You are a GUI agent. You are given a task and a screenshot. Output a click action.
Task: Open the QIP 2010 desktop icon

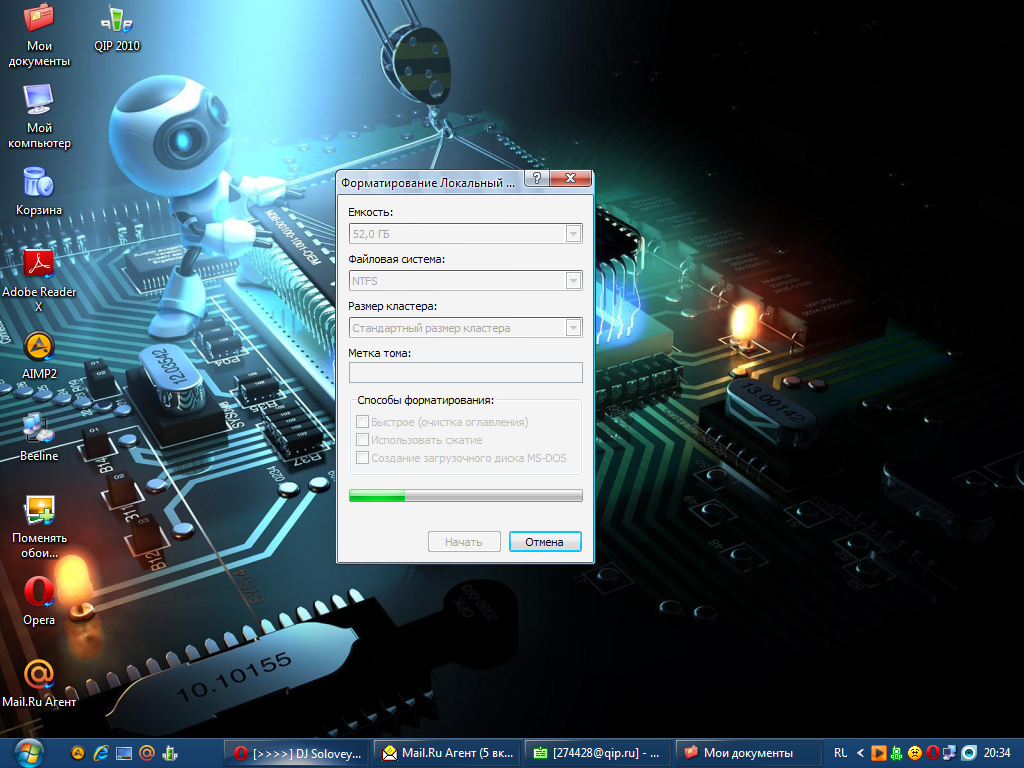pos(117,21)
